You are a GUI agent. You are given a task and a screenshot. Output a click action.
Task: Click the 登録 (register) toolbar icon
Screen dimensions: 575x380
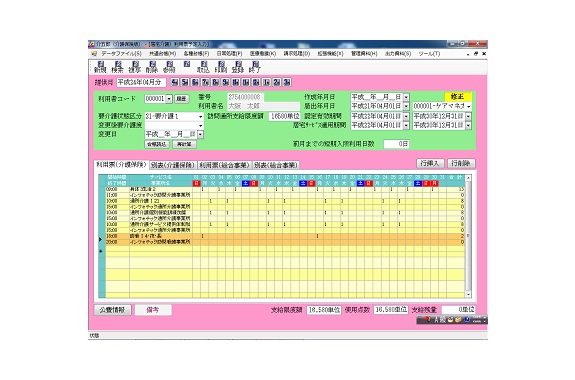(238, 67)
